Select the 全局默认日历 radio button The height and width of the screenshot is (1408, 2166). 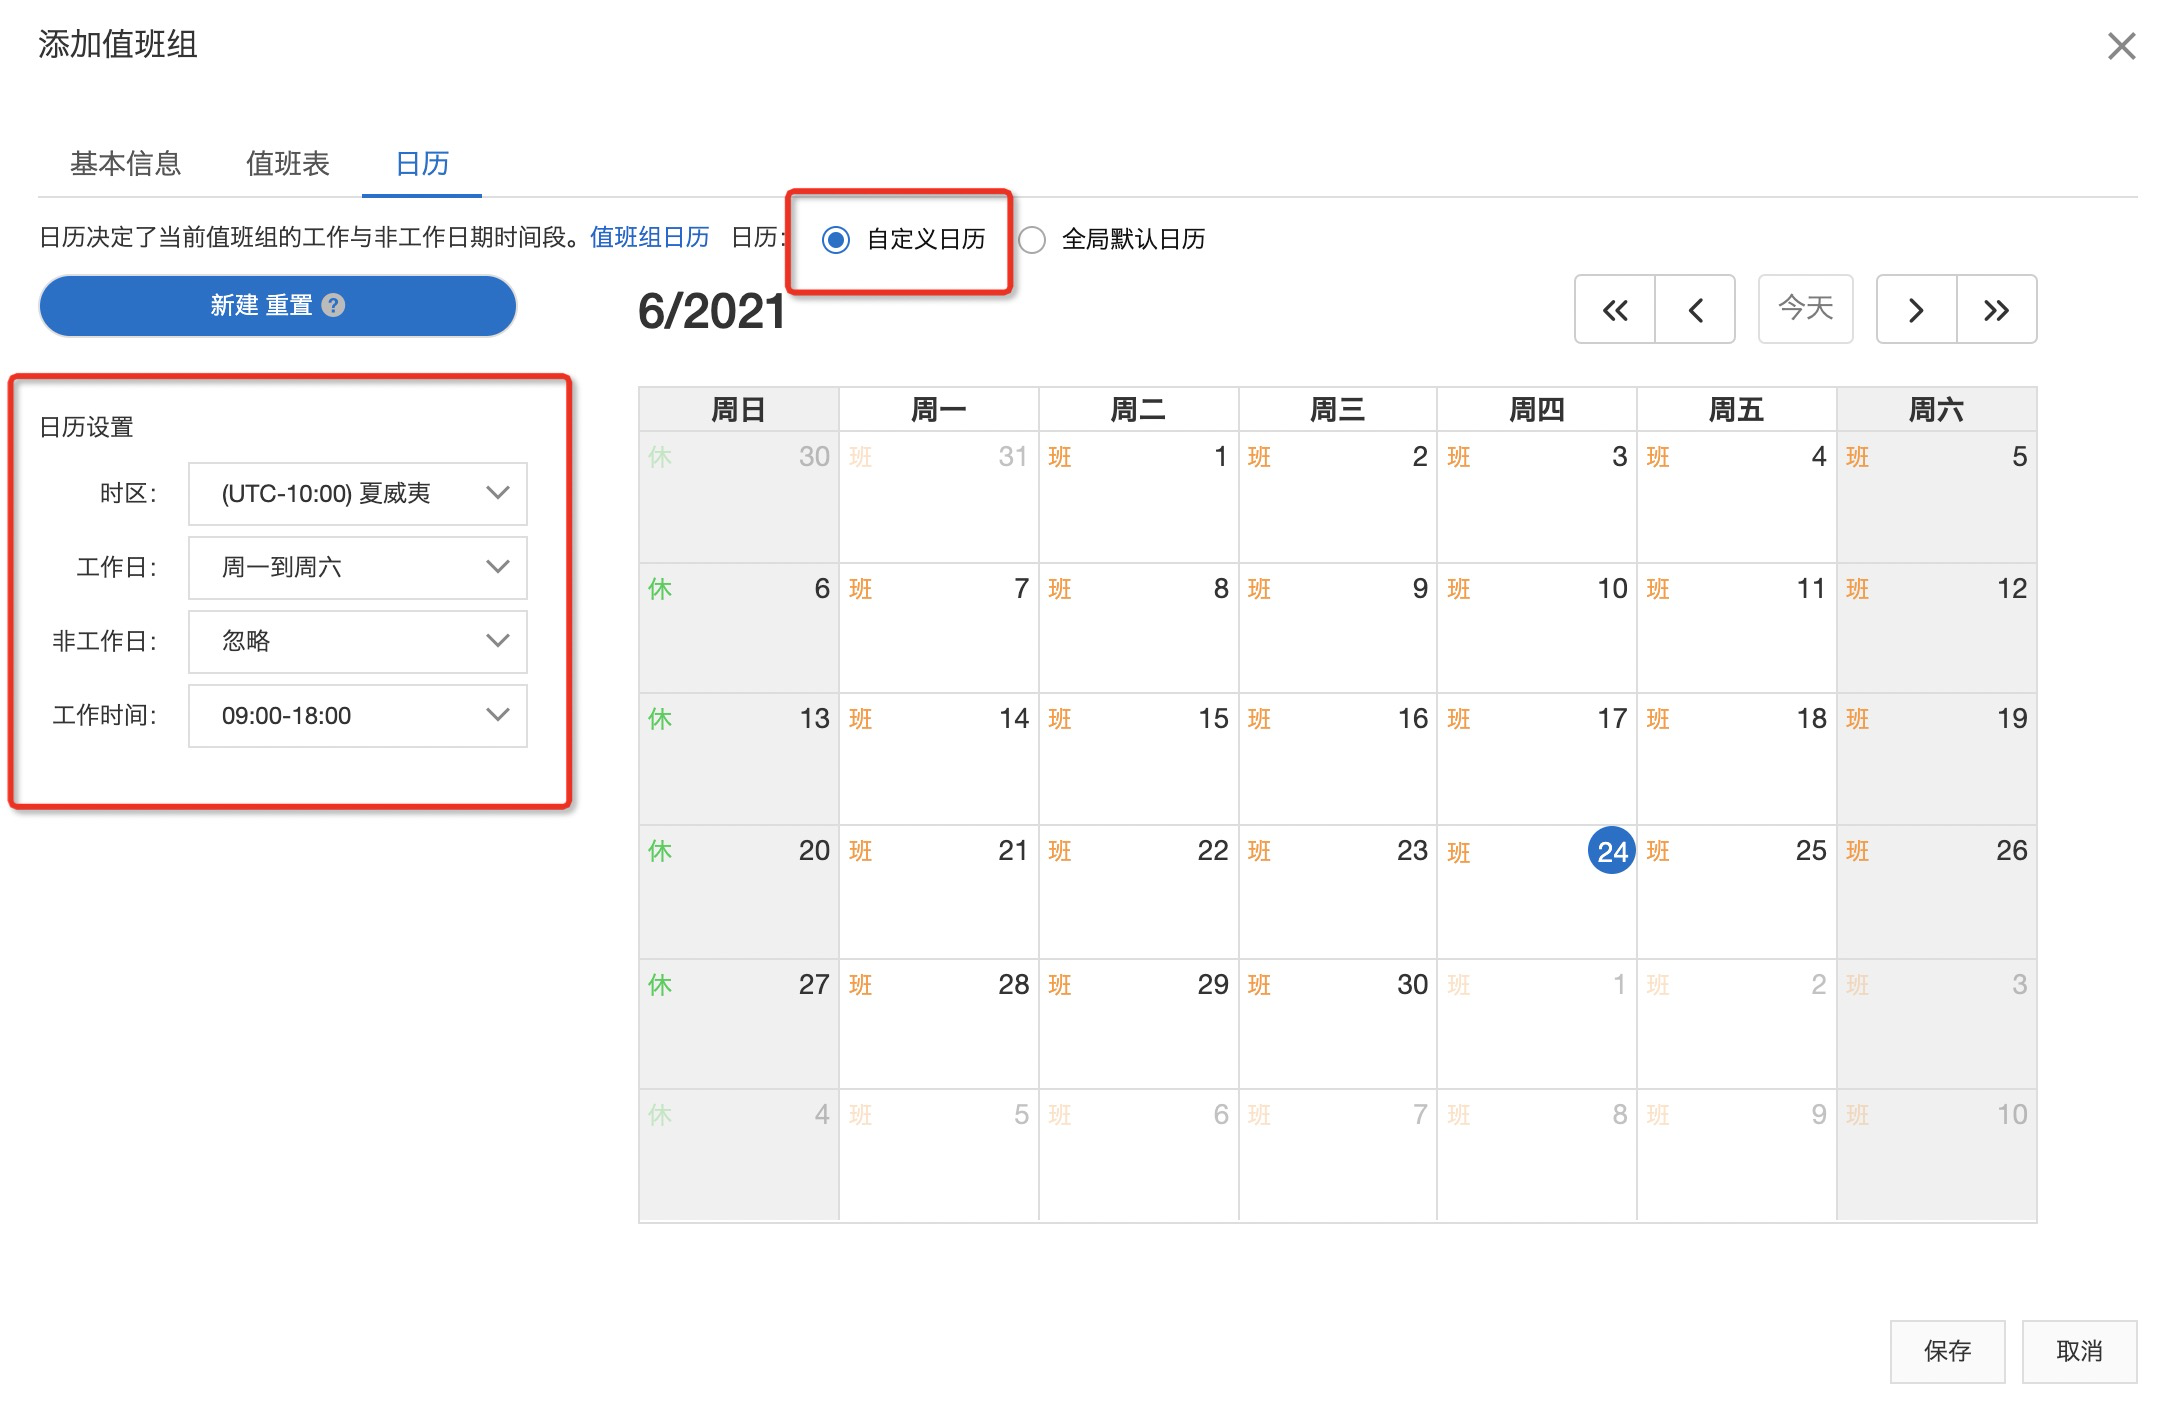pyautogui.click(x=1032, y=240)
